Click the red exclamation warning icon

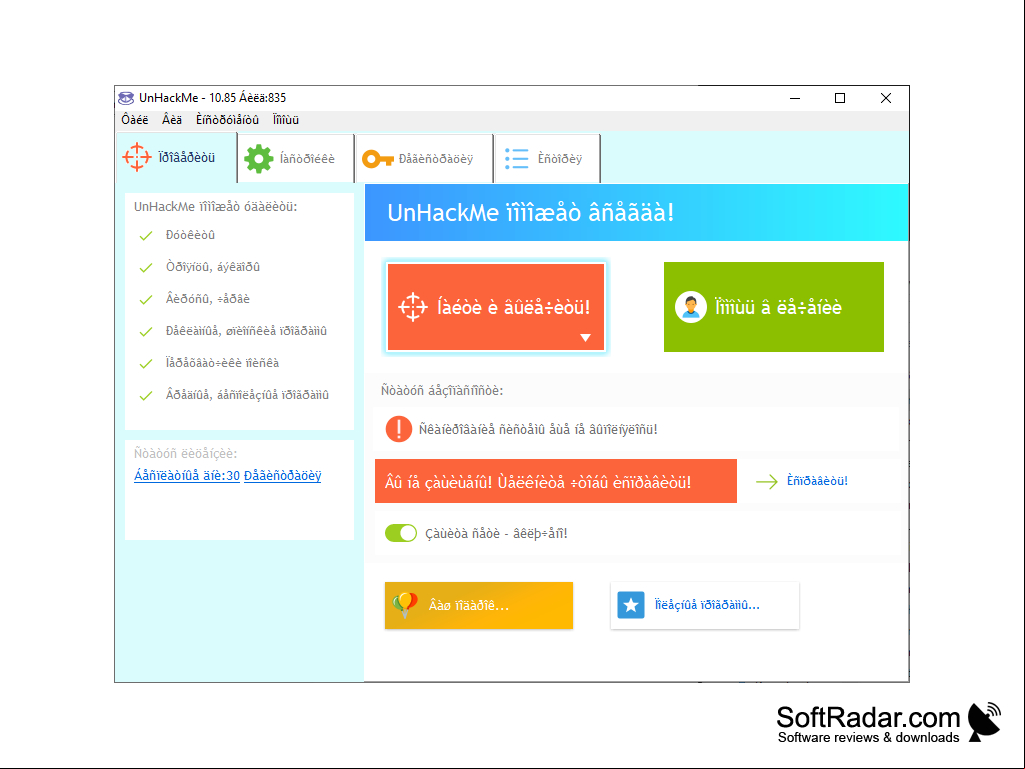(398, 429)
